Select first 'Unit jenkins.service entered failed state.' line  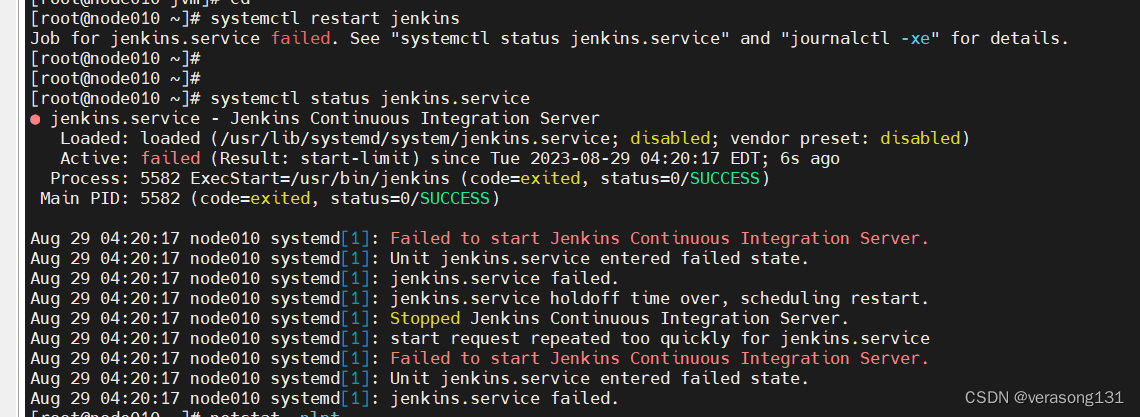click(600, 258)
